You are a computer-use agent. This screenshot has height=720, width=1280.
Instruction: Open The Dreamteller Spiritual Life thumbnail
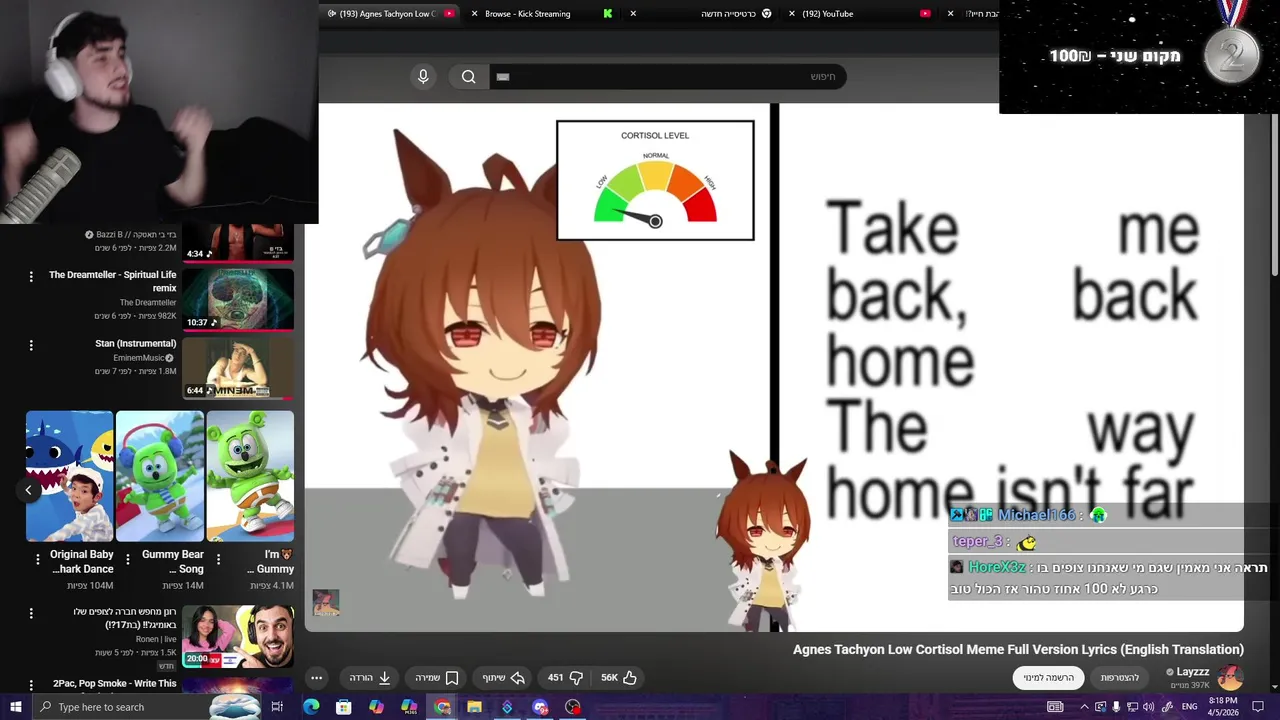tap(238, 299)
